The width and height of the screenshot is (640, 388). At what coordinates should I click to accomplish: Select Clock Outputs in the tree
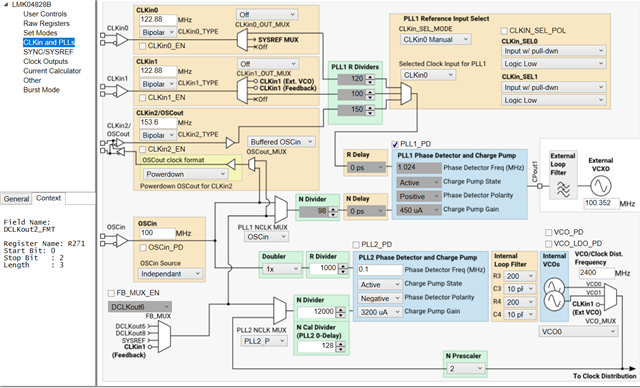46,61
